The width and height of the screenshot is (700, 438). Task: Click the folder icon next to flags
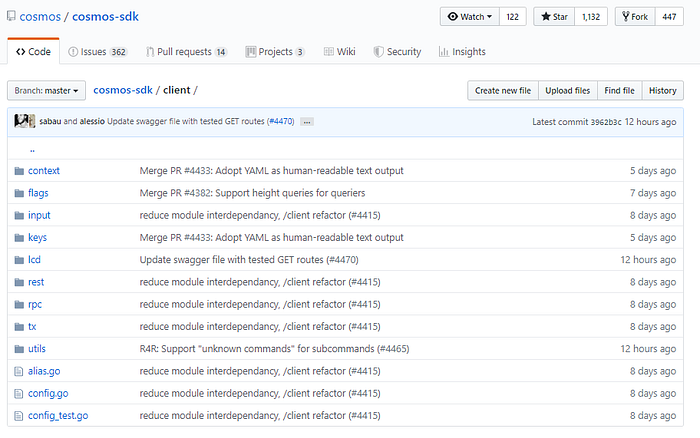click(19, 193)
